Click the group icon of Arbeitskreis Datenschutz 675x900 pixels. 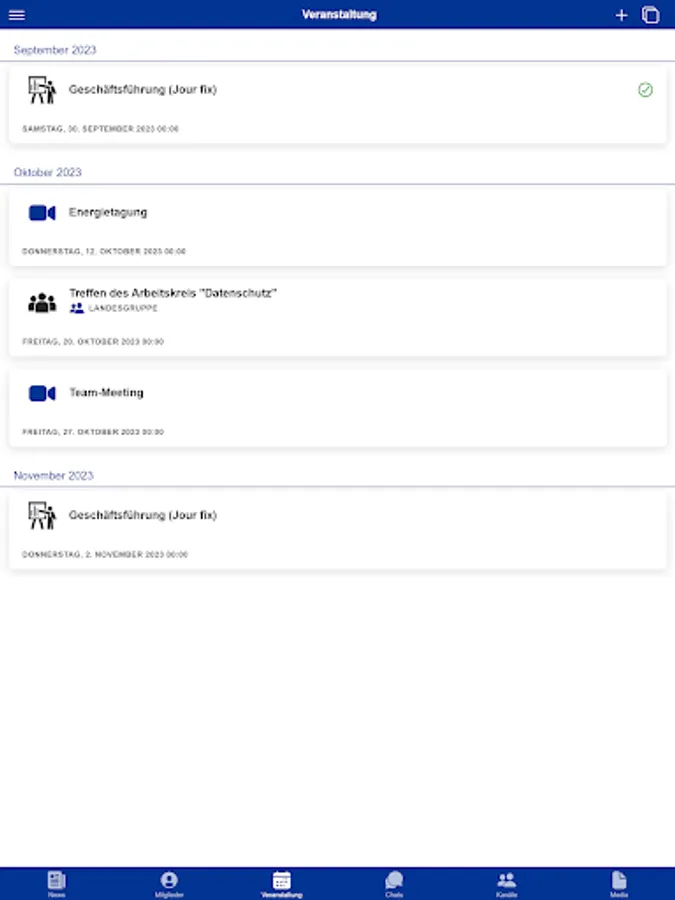42,302
